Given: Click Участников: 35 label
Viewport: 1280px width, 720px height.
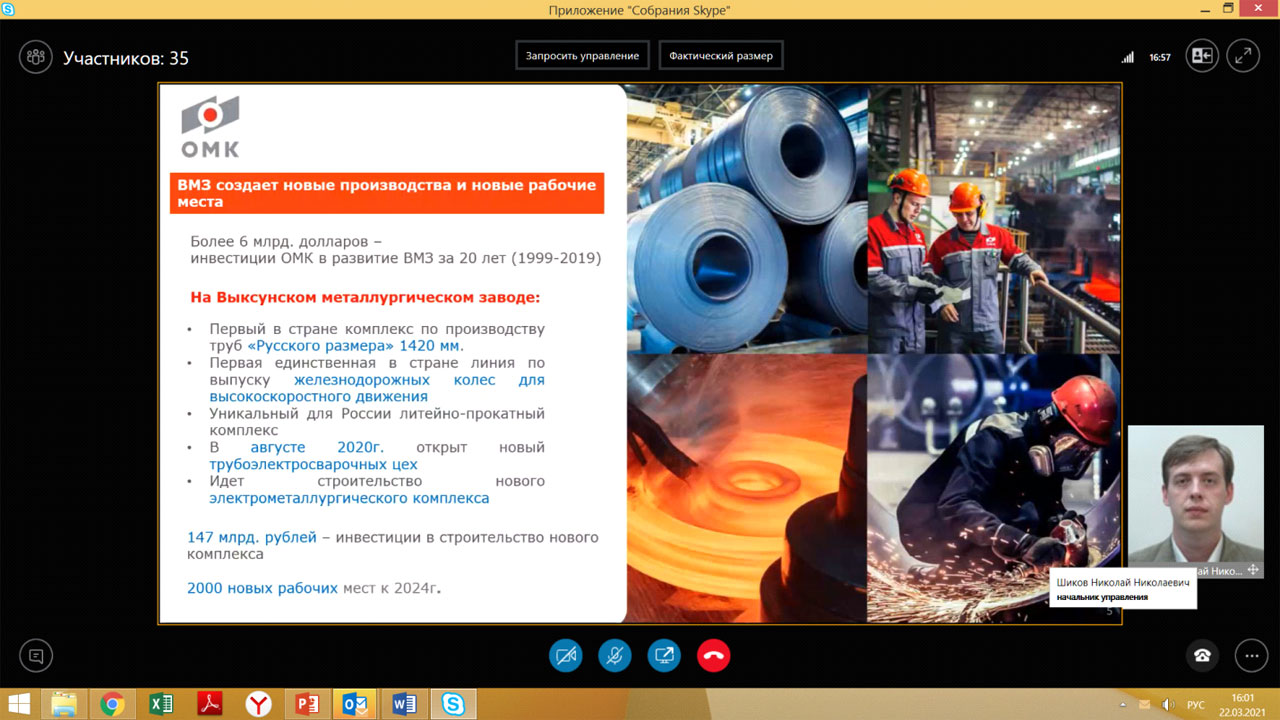Looking at the screenshot, I should click(x=126, y=58).
